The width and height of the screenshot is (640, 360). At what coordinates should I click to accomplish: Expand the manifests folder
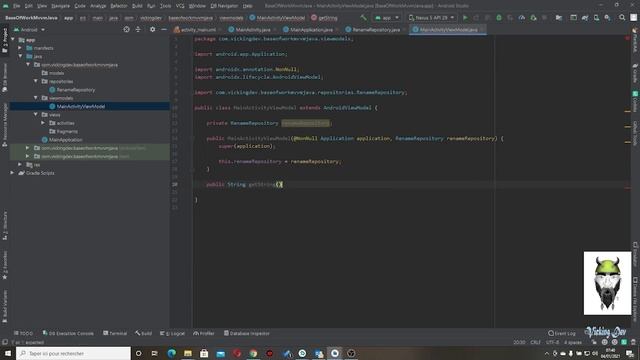pyautogui.click(x=20, y=48)
